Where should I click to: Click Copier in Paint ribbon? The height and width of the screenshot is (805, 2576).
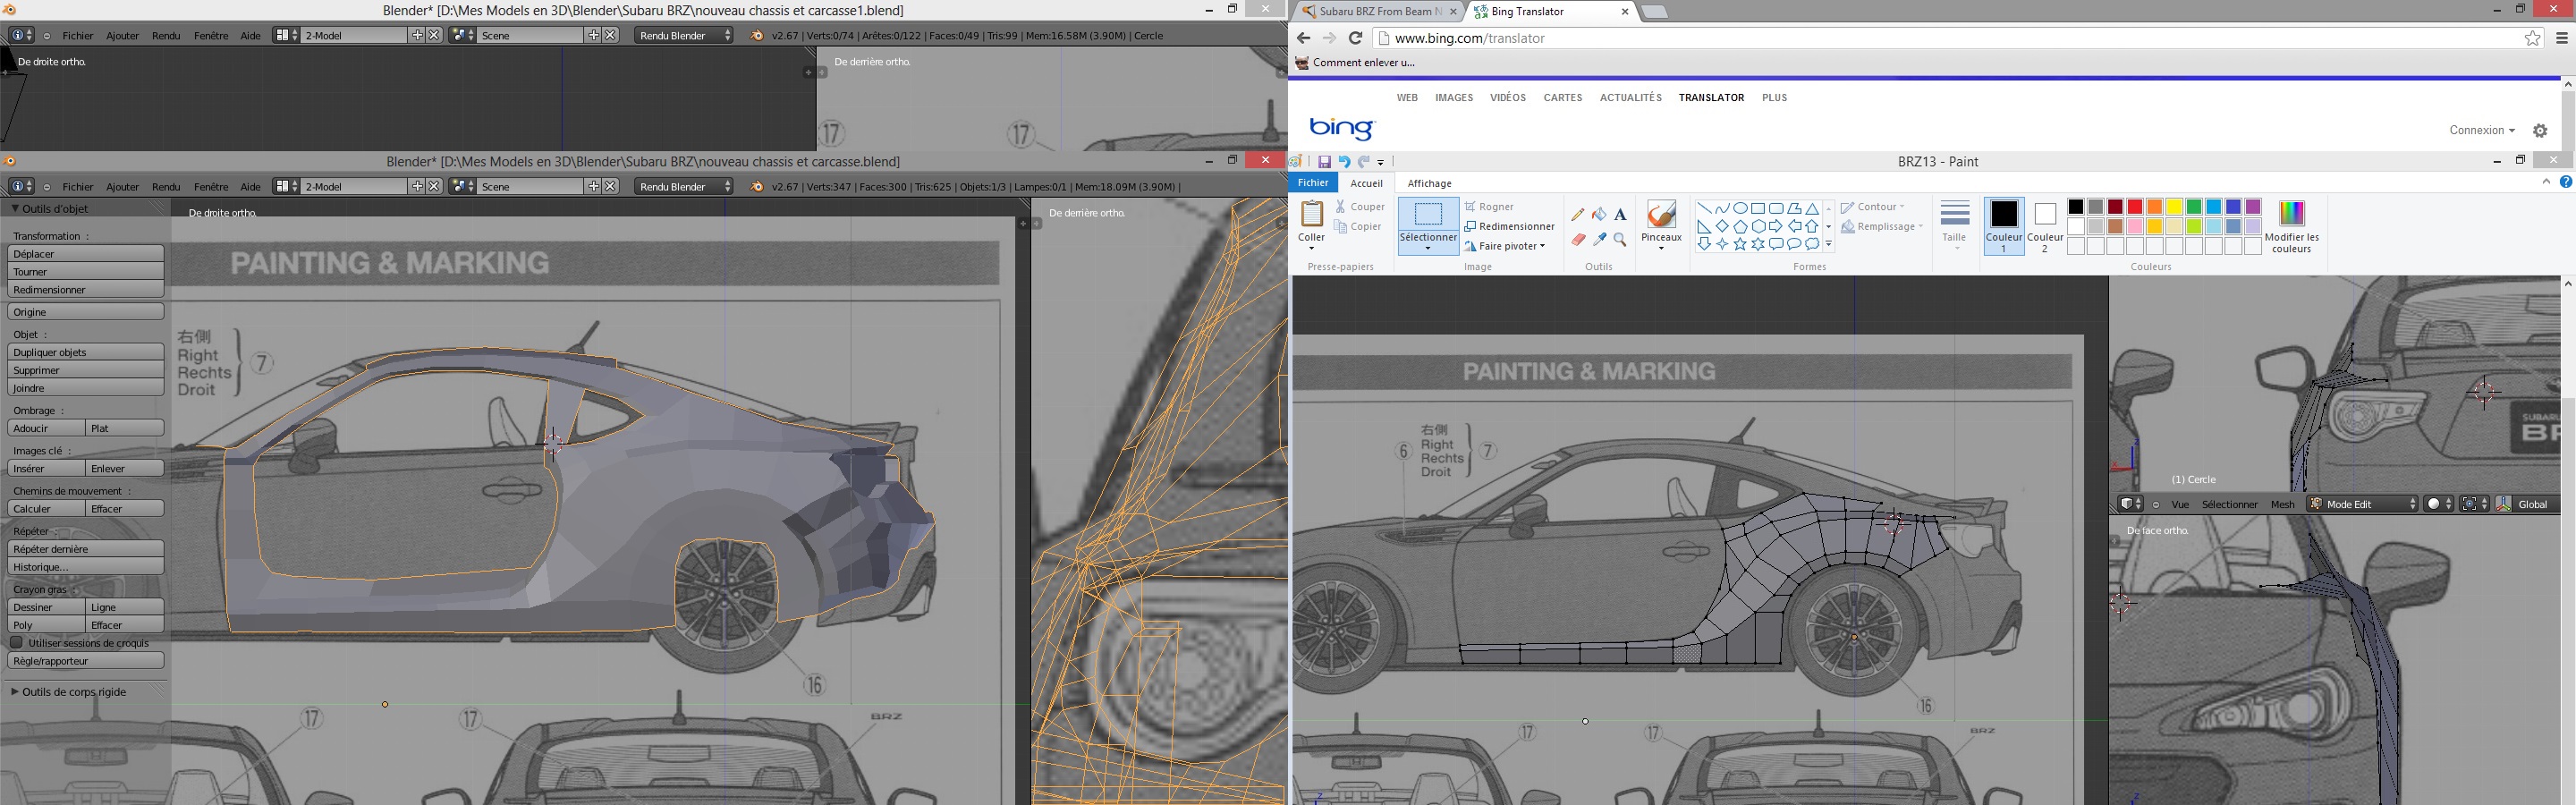[1358, 227]
